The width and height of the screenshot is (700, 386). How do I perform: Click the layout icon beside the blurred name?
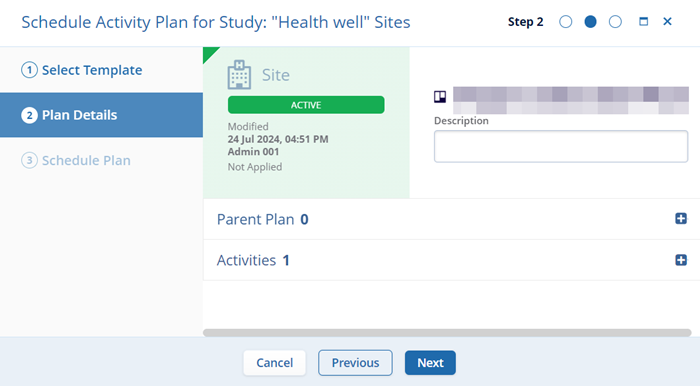point(440,97)
